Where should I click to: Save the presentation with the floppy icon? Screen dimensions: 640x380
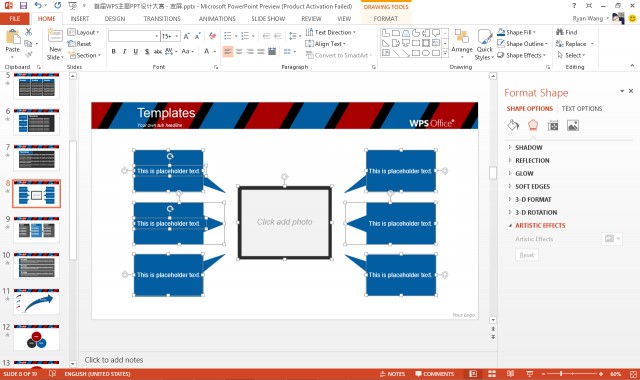point(23,6)
